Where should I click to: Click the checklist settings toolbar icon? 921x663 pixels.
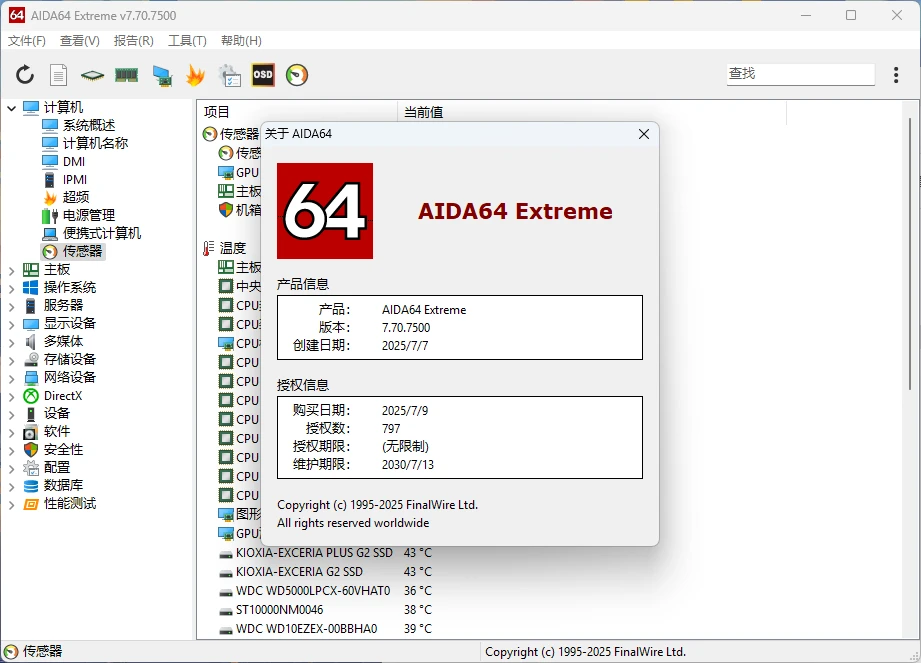tap(229, 76)
